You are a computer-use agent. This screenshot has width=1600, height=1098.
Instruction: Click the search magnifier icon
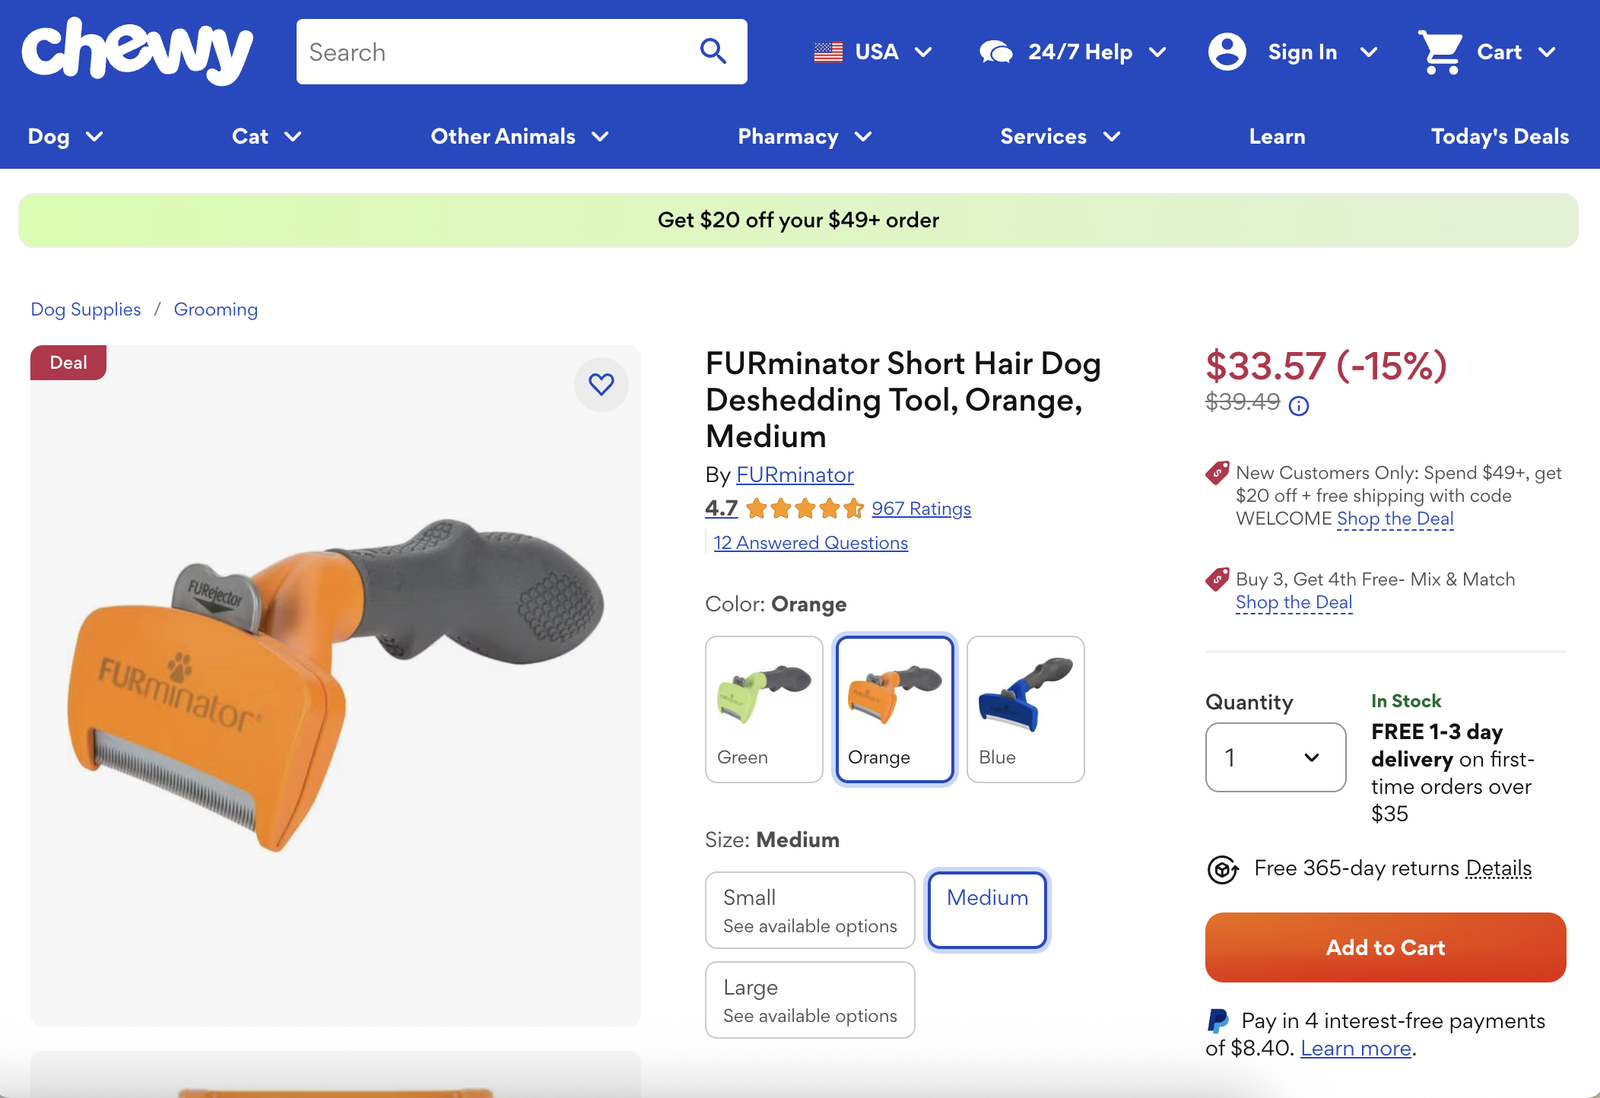click(712, 51)
